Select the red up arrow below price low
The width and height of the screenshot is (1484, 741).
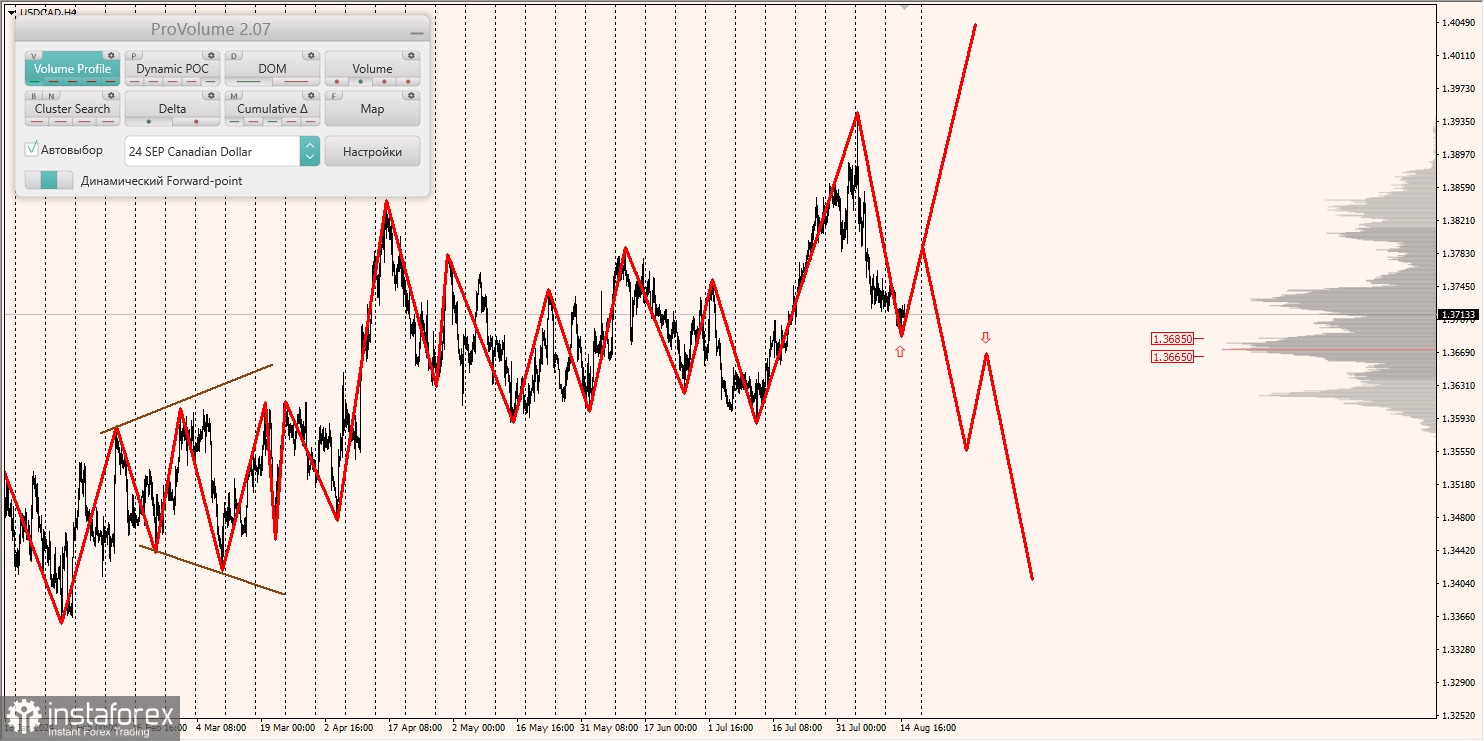[x=900, y=351]
